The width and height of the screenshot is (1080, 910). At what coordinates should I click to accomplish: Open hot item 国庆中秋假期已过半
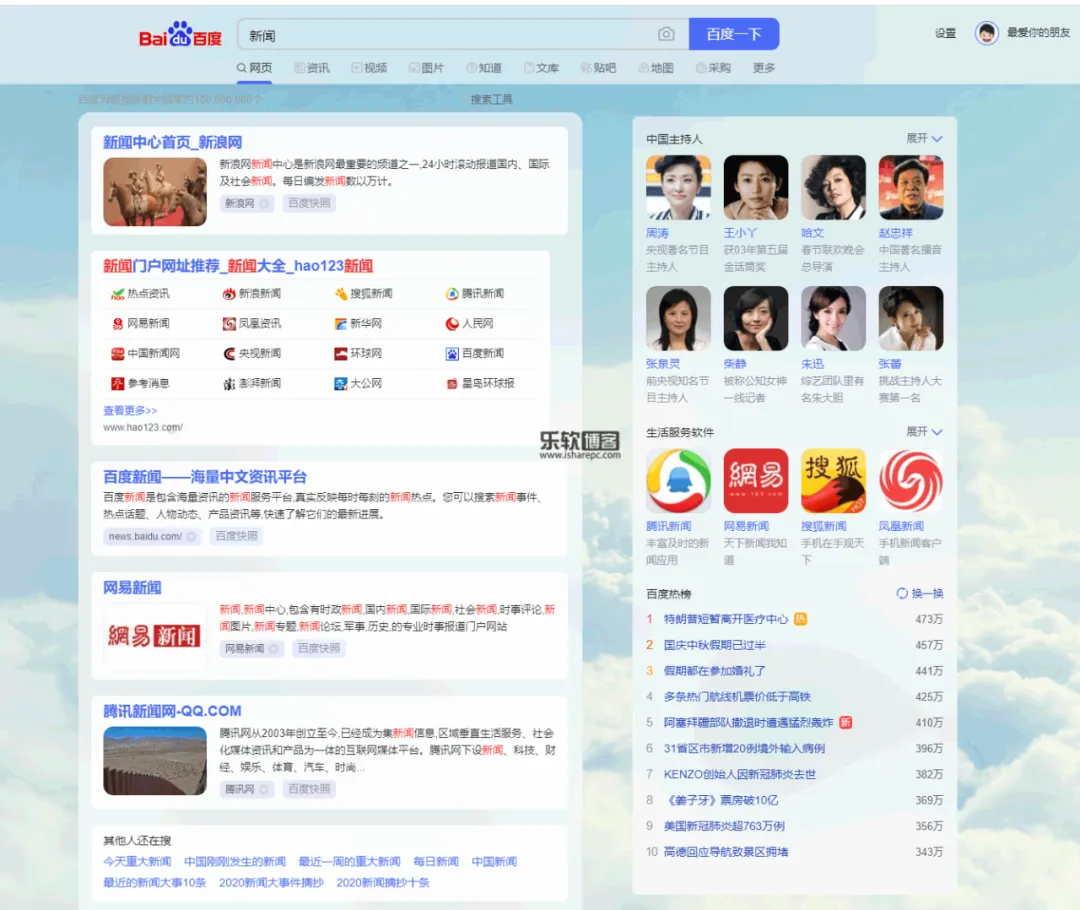[x=714, y=645]
